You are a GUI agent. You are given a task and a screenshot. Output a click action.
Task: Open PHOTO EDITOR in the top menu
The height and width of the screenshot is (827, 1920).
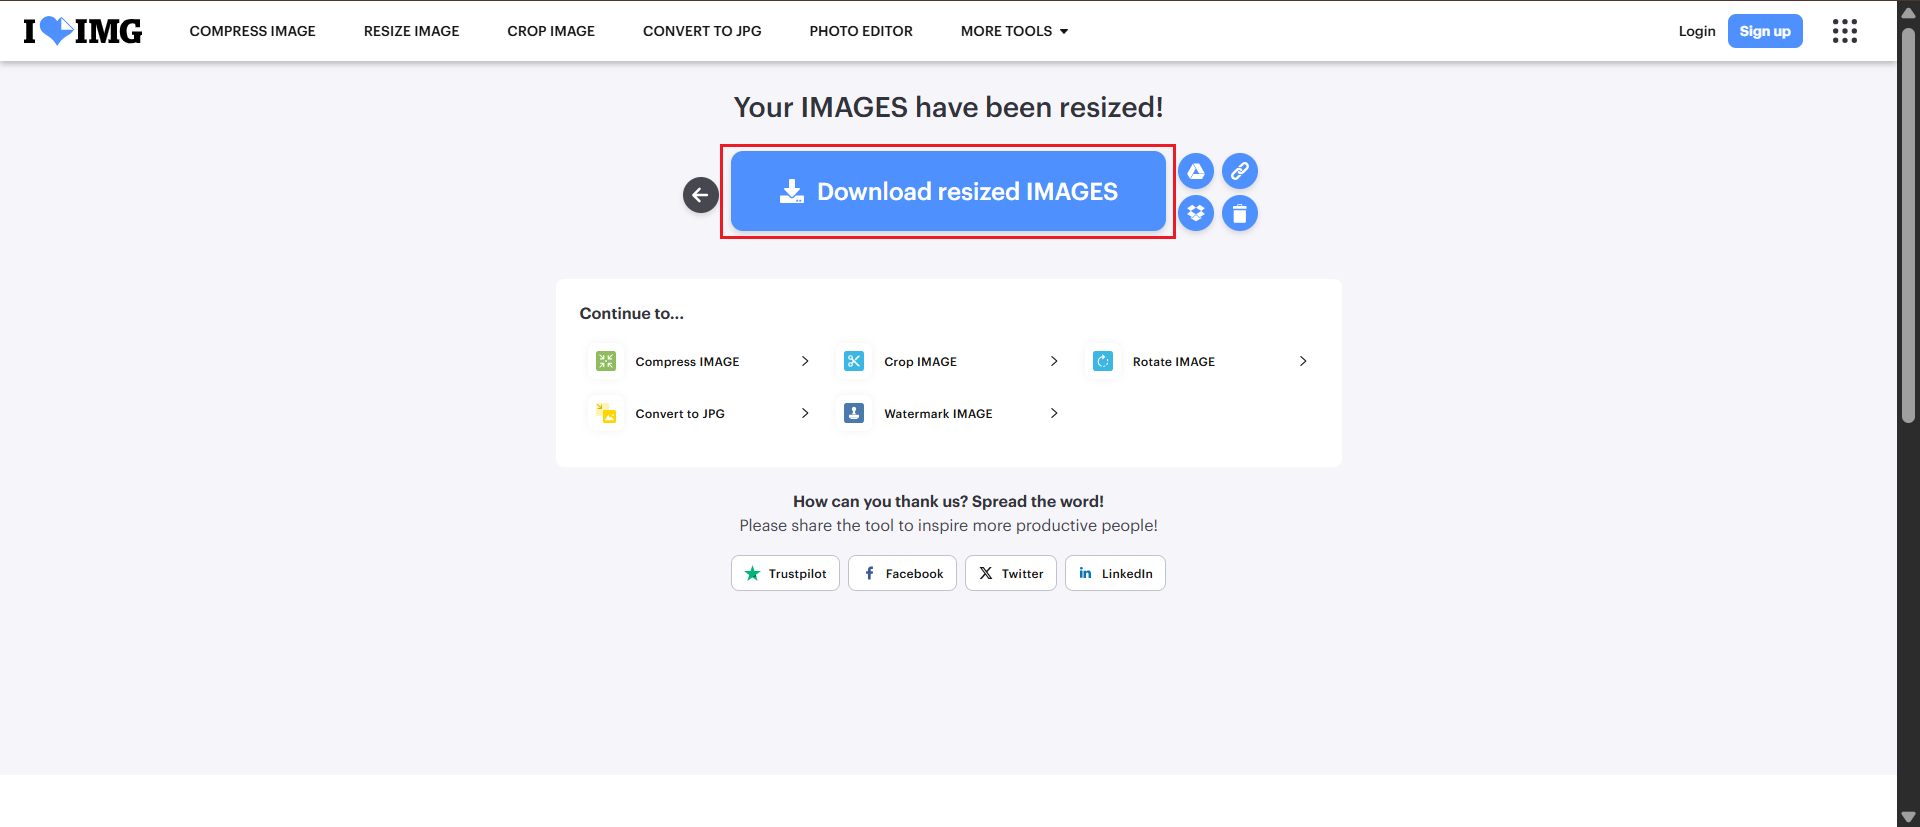pos(861,31)
